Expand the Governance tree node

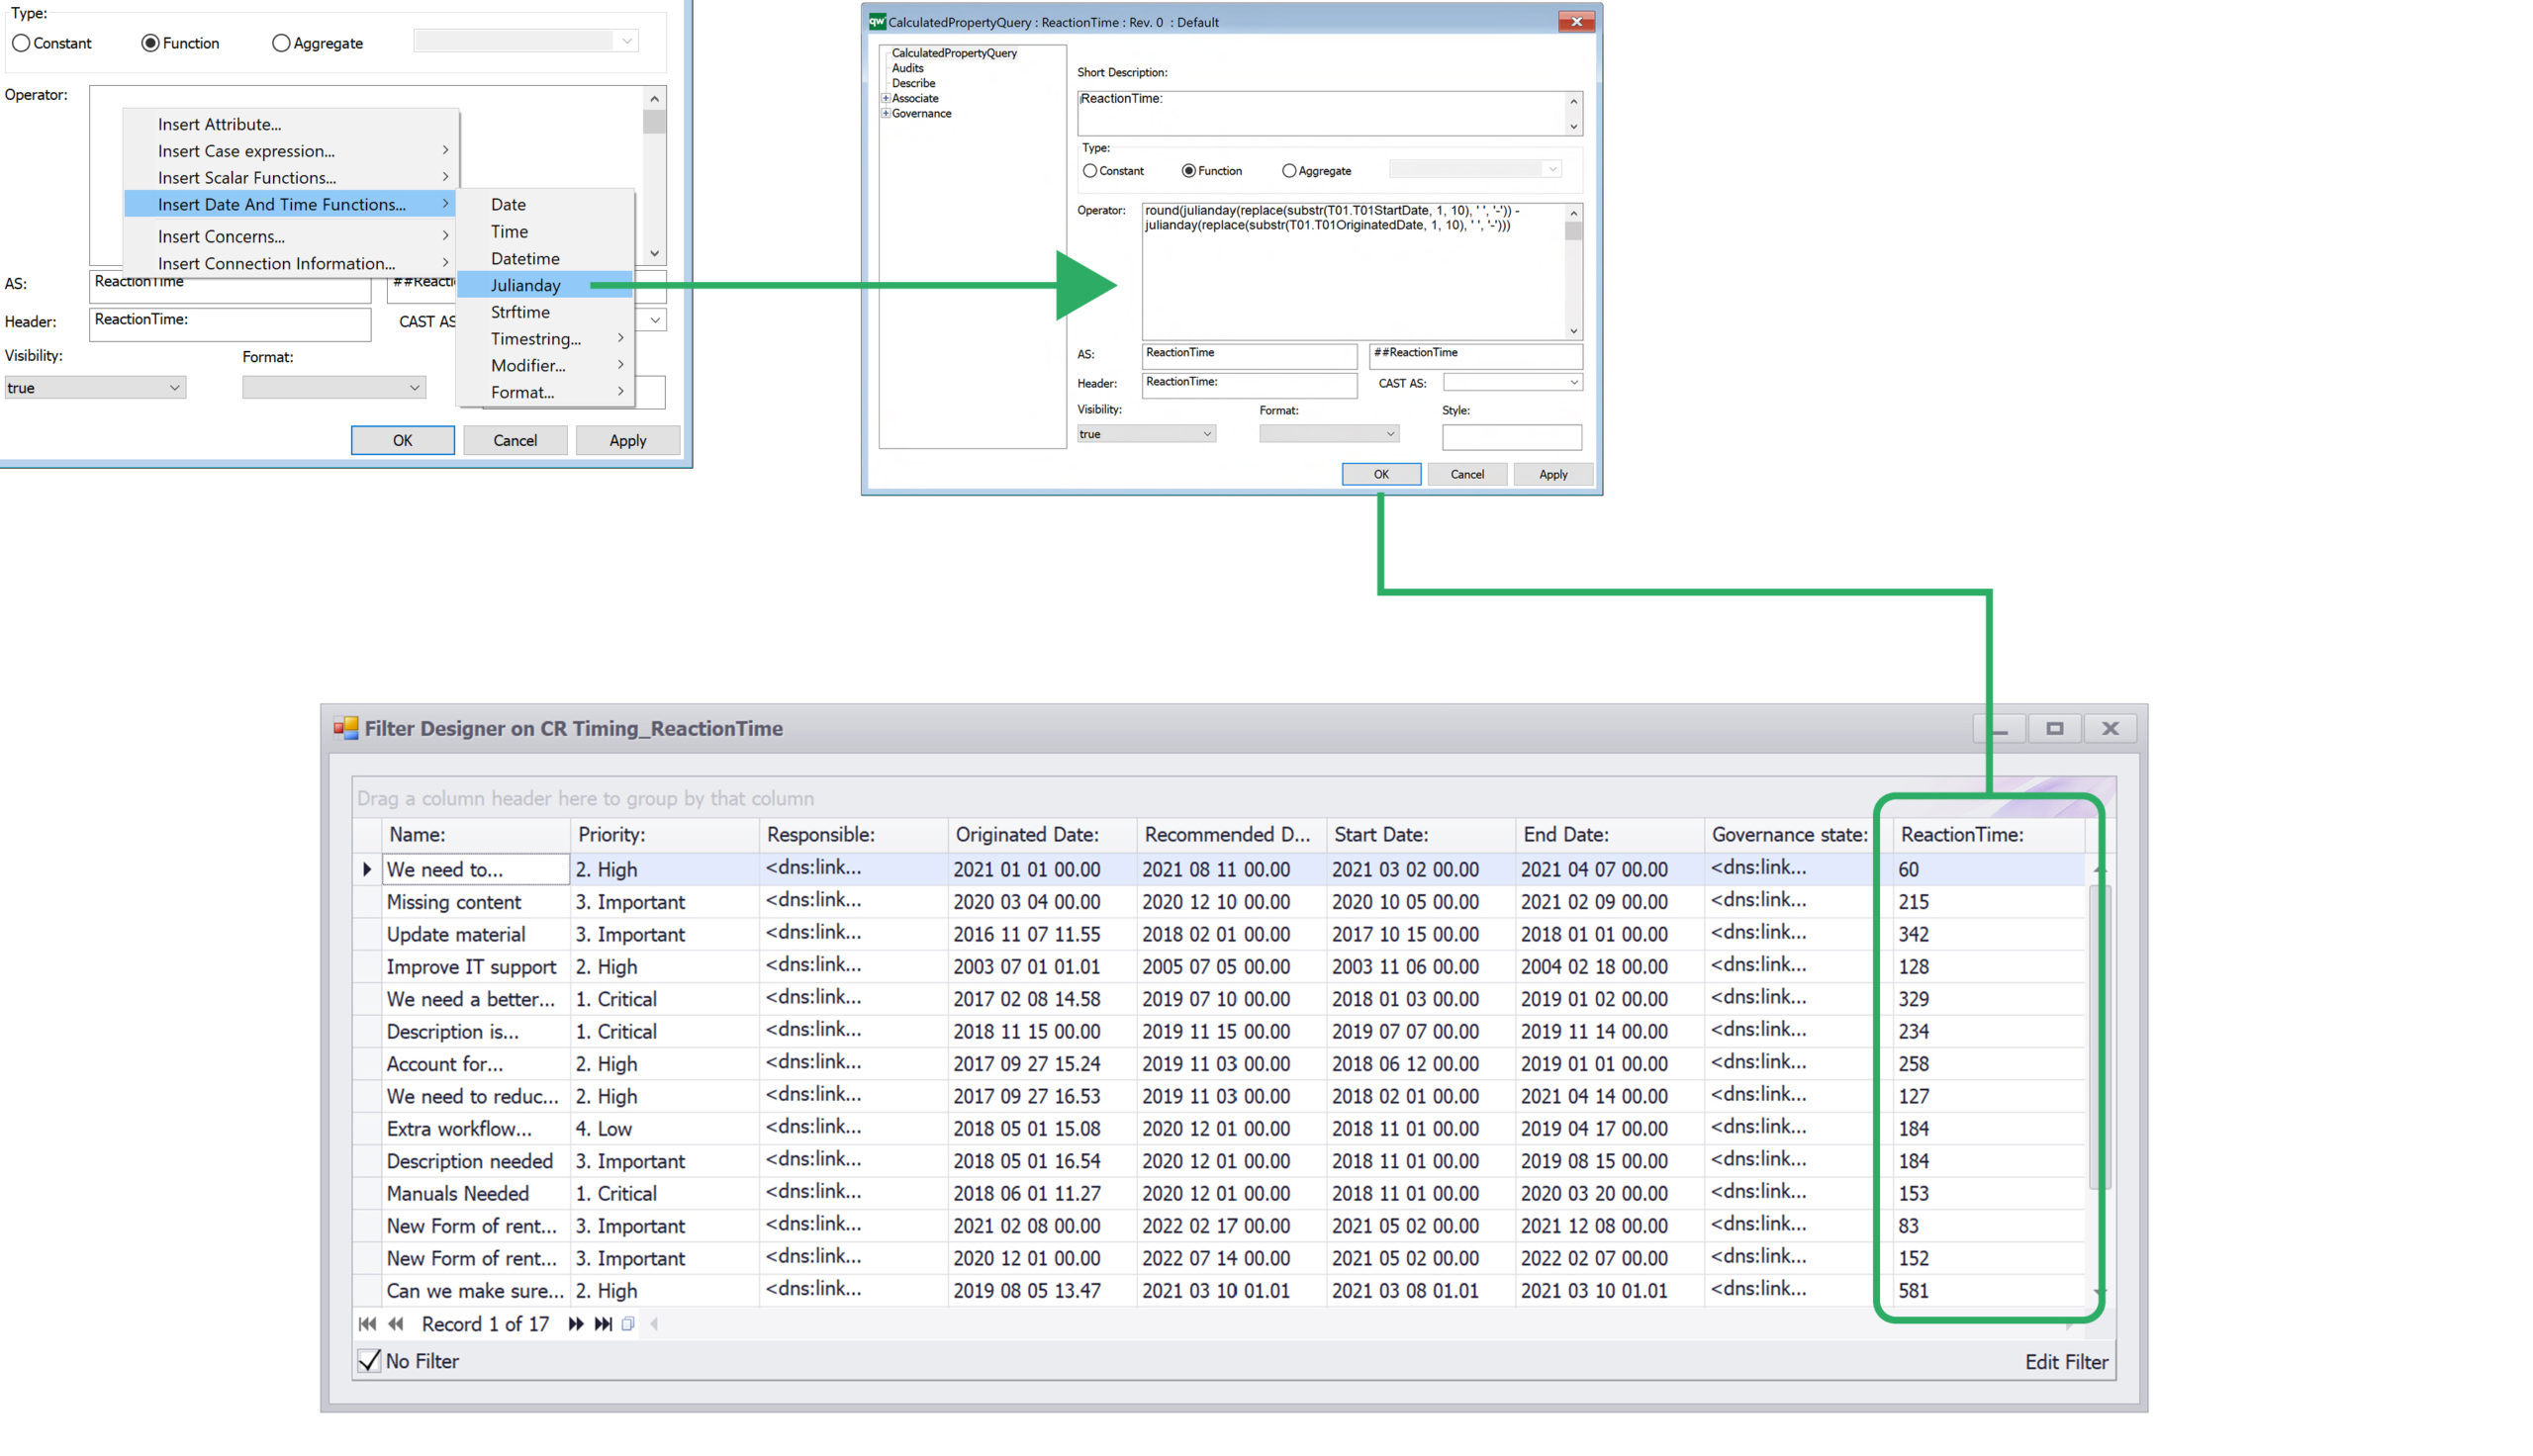[x=885, y=113]
